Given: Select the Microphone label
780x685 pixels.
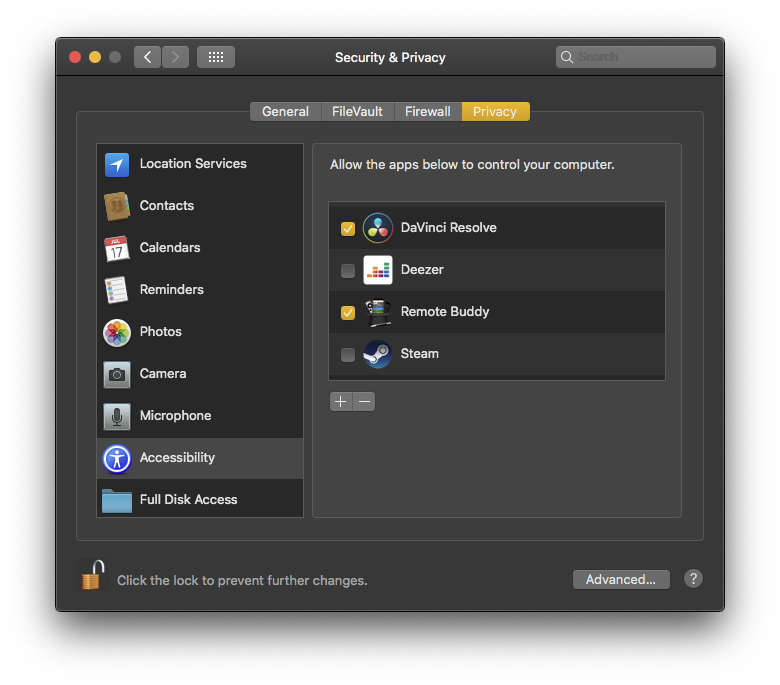Looking at the screenshot, I should [176, 415].
